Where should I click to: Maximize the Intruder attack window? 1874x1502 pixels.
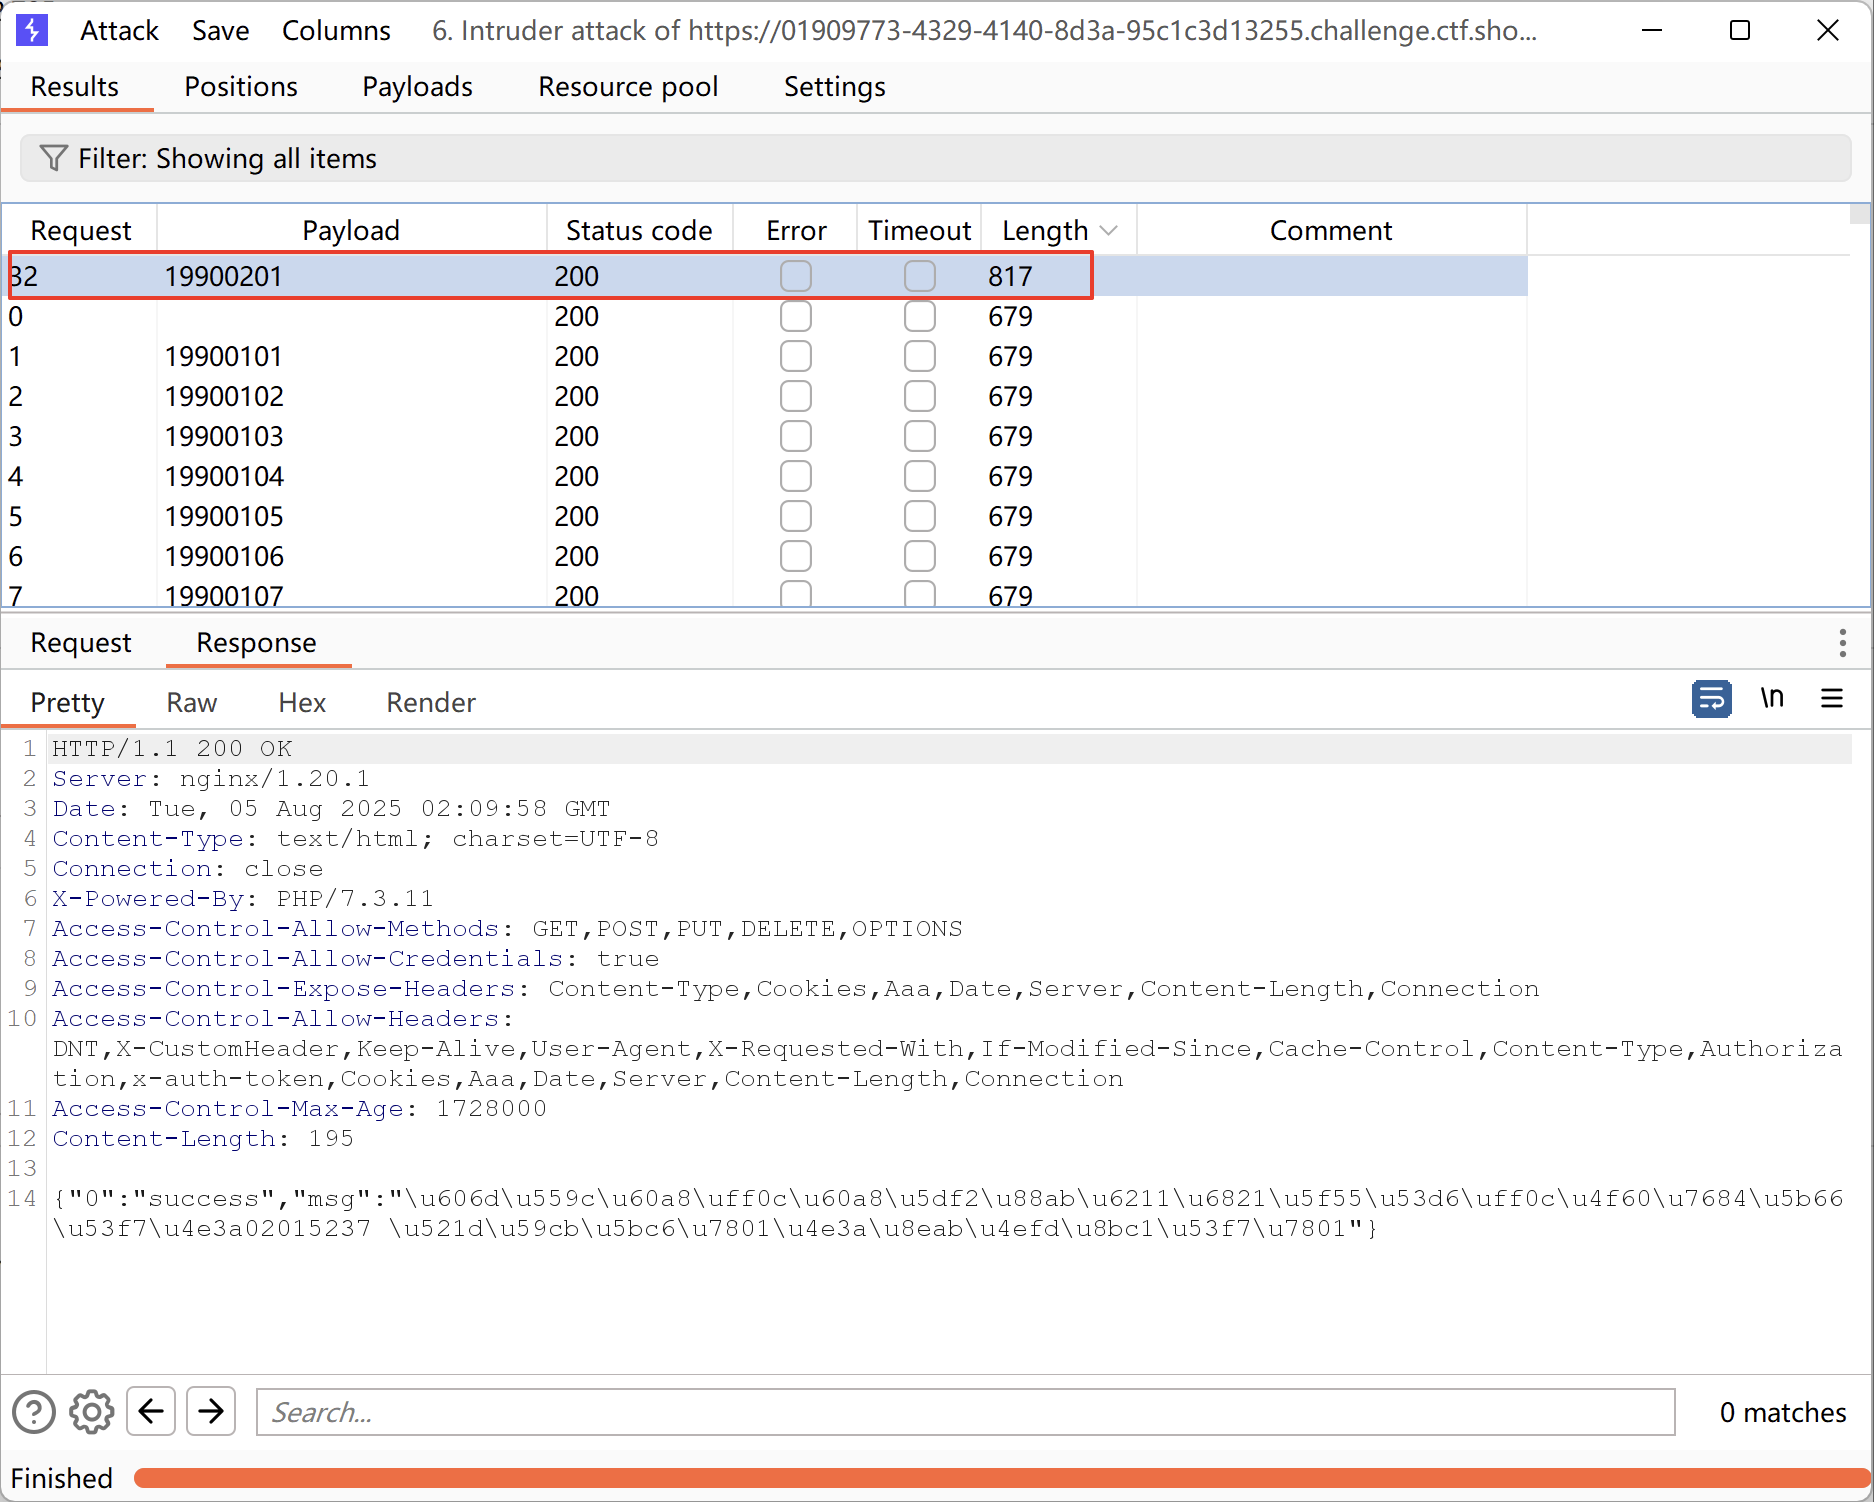(x=1740, y=30)
